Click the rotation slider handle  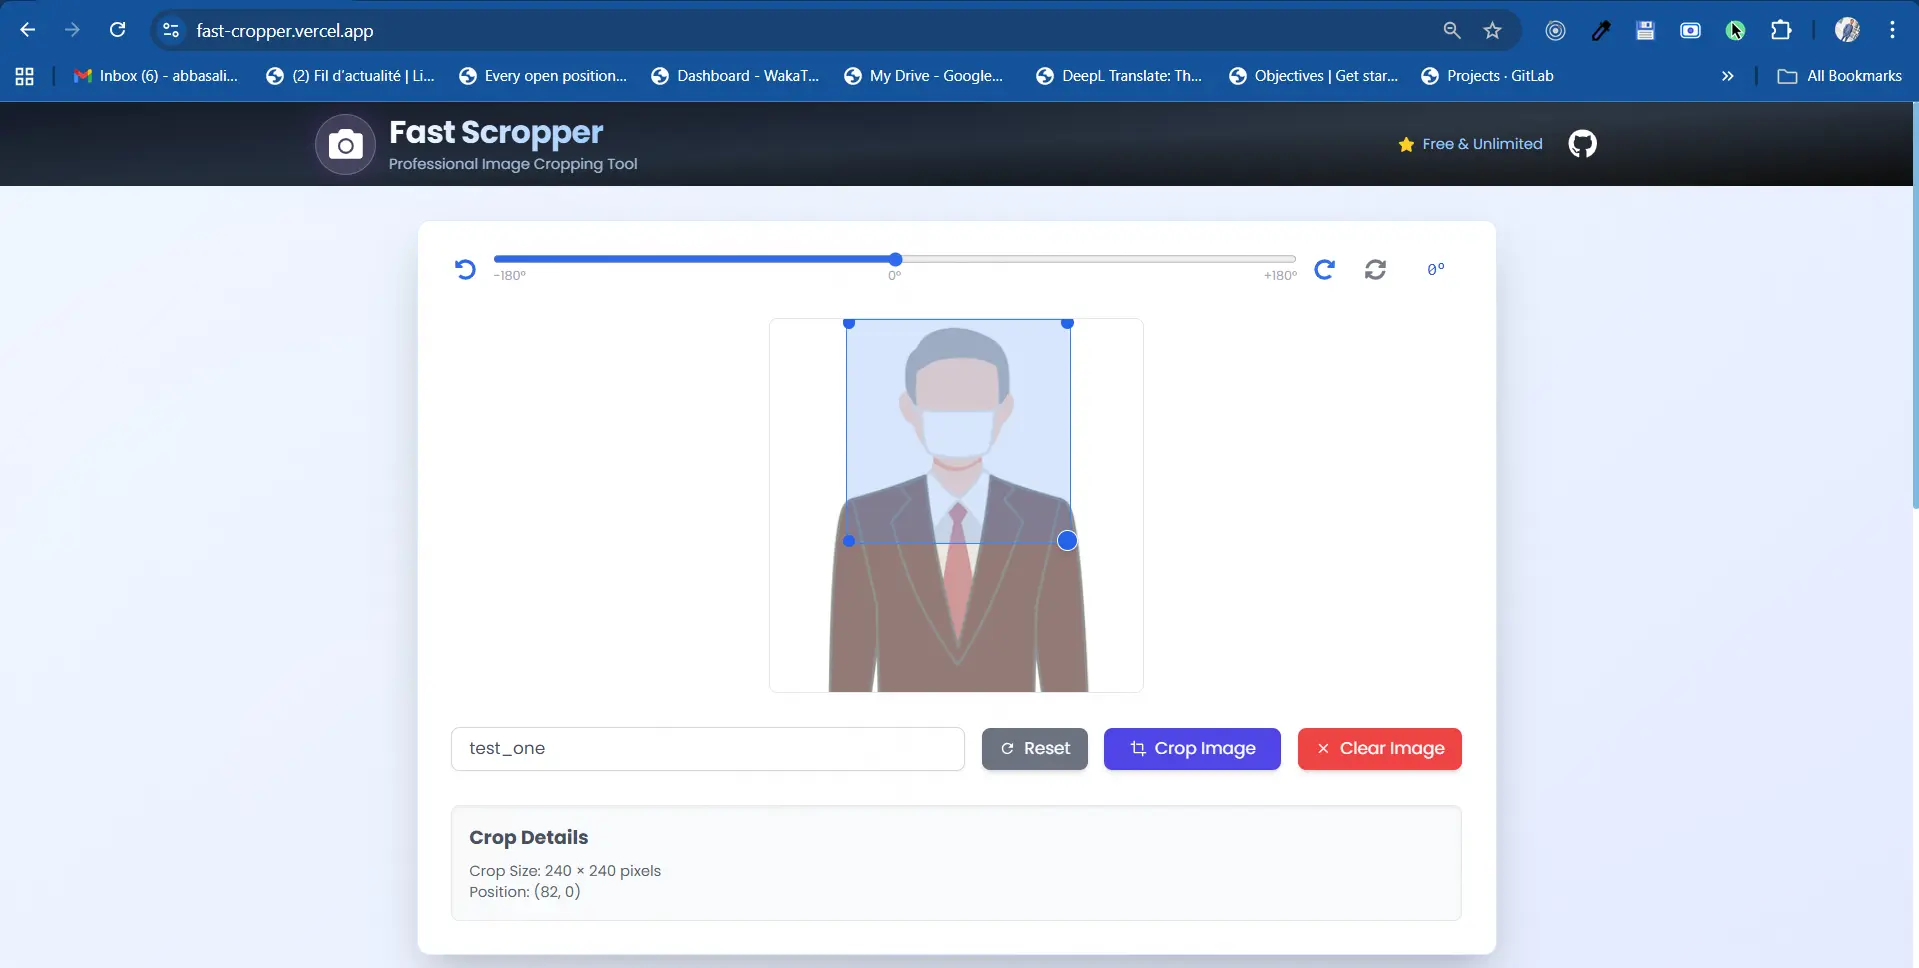tap(895, 259)
